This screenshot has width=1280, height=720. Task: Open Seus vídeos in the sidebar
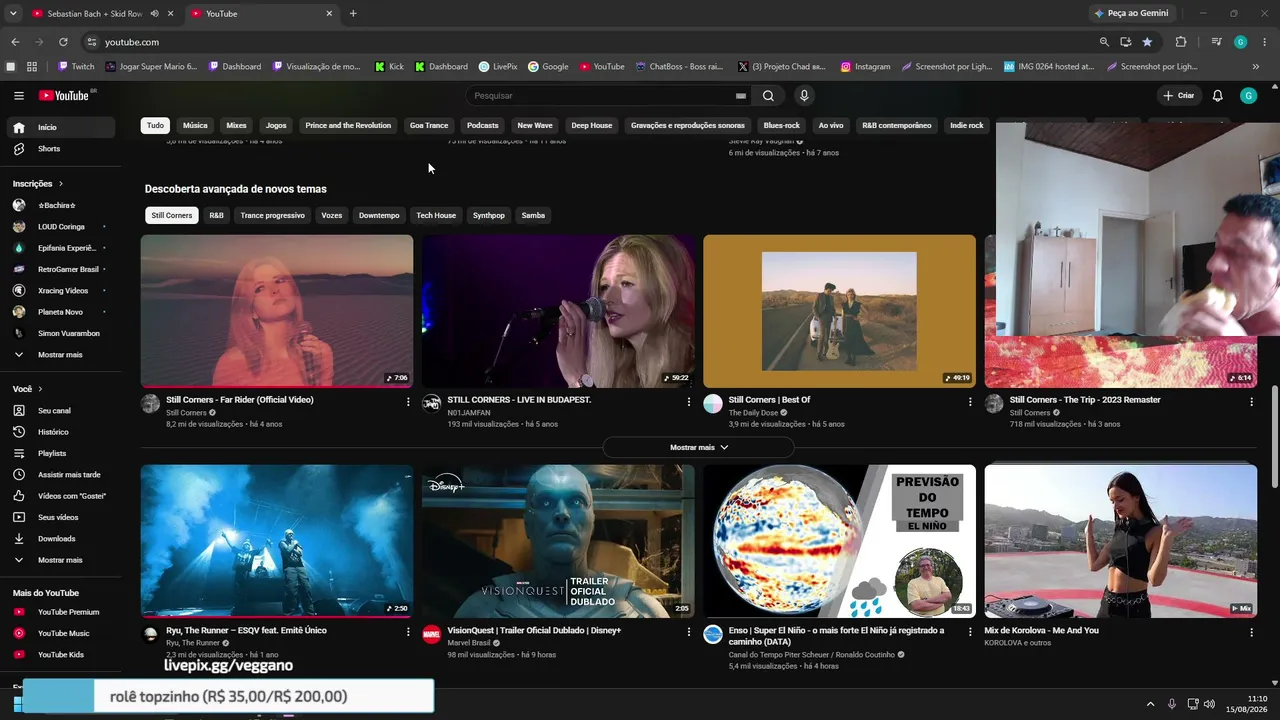[58, 518]
